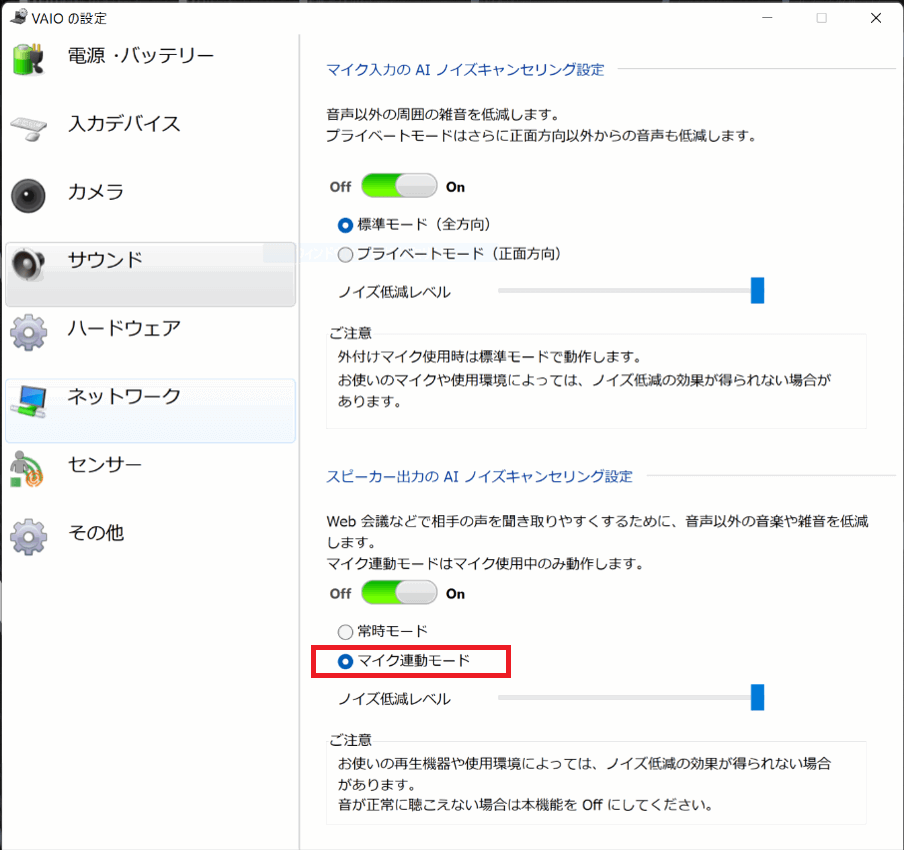904x850 pixels.
Task: Click the ハードウェア gear icon
Action: [x=28, y=333]
